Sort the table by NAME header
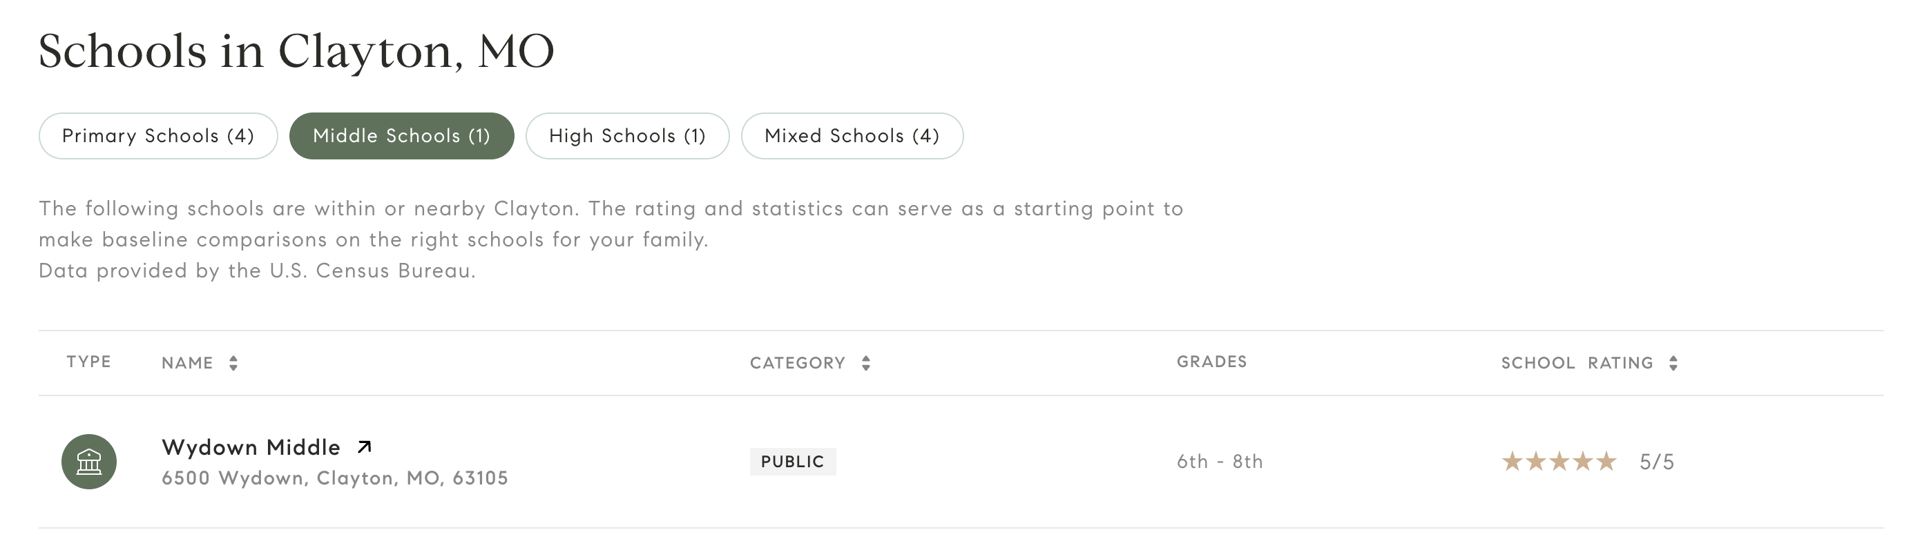The height and width of the screenshot is (559, 1920). [187, 363]
